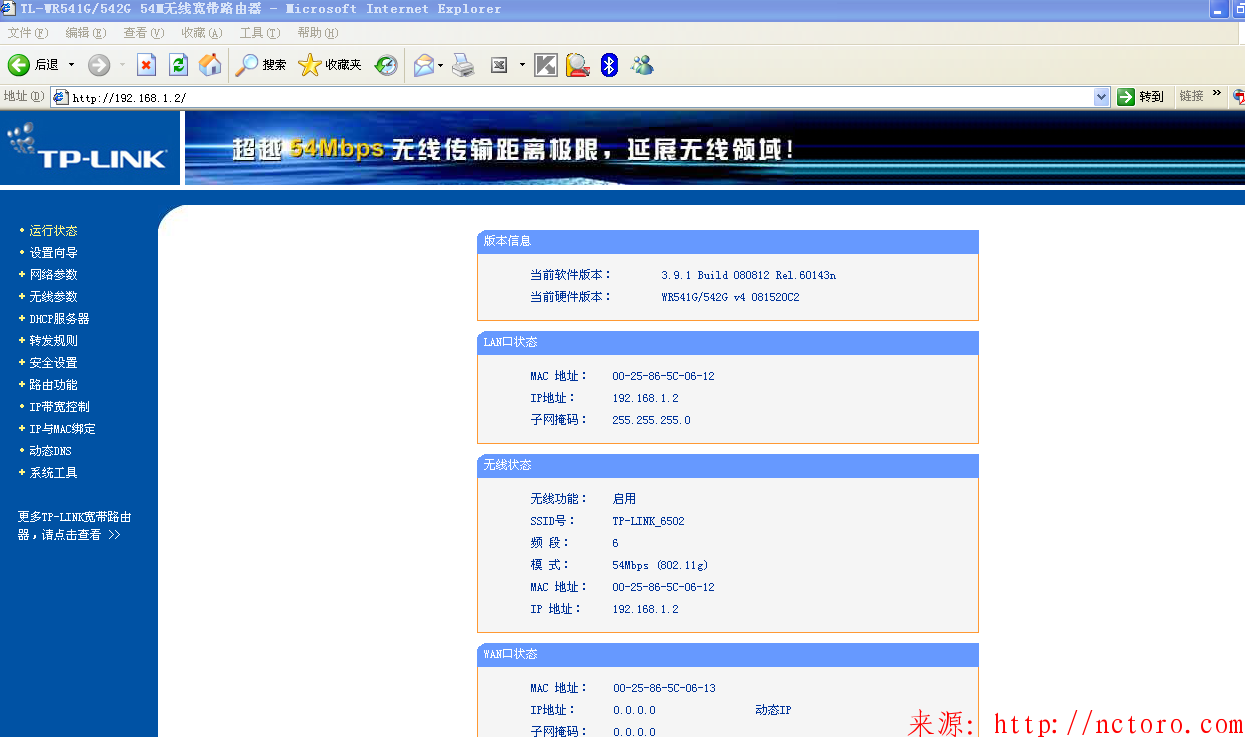Click the 无线状态 section header
This screenshot has height=737, width=1245.
pyautogui.click(x=728, y=465)
